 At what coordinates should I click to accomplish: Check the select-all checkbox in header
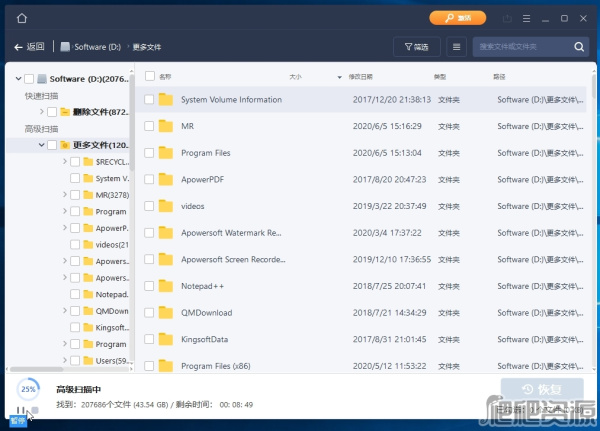[149, 76]
